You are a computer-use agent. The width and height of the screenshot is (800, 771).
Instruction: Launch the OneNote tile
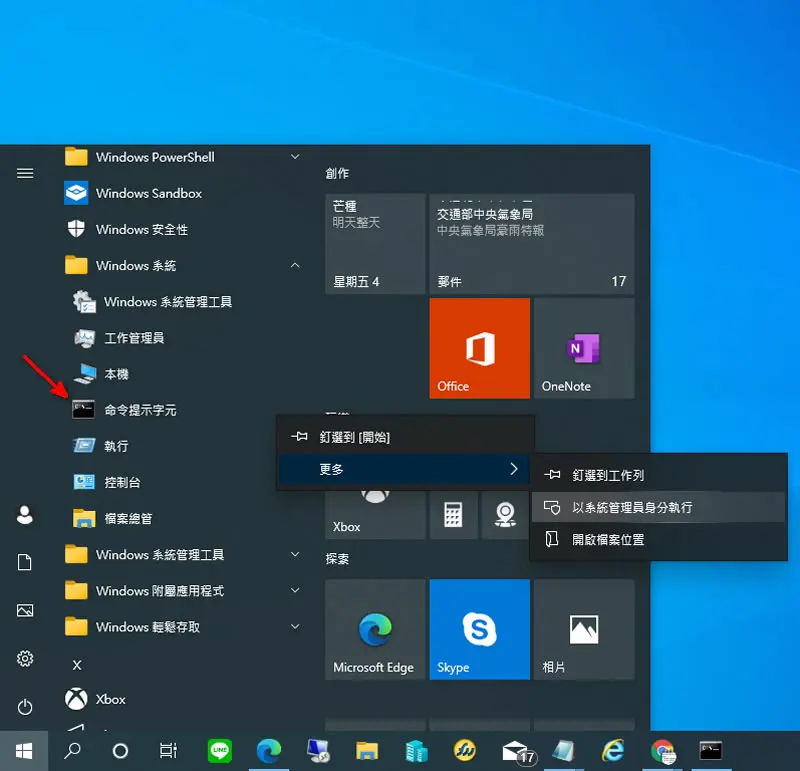pyautogui.click(x=584, y=348)
